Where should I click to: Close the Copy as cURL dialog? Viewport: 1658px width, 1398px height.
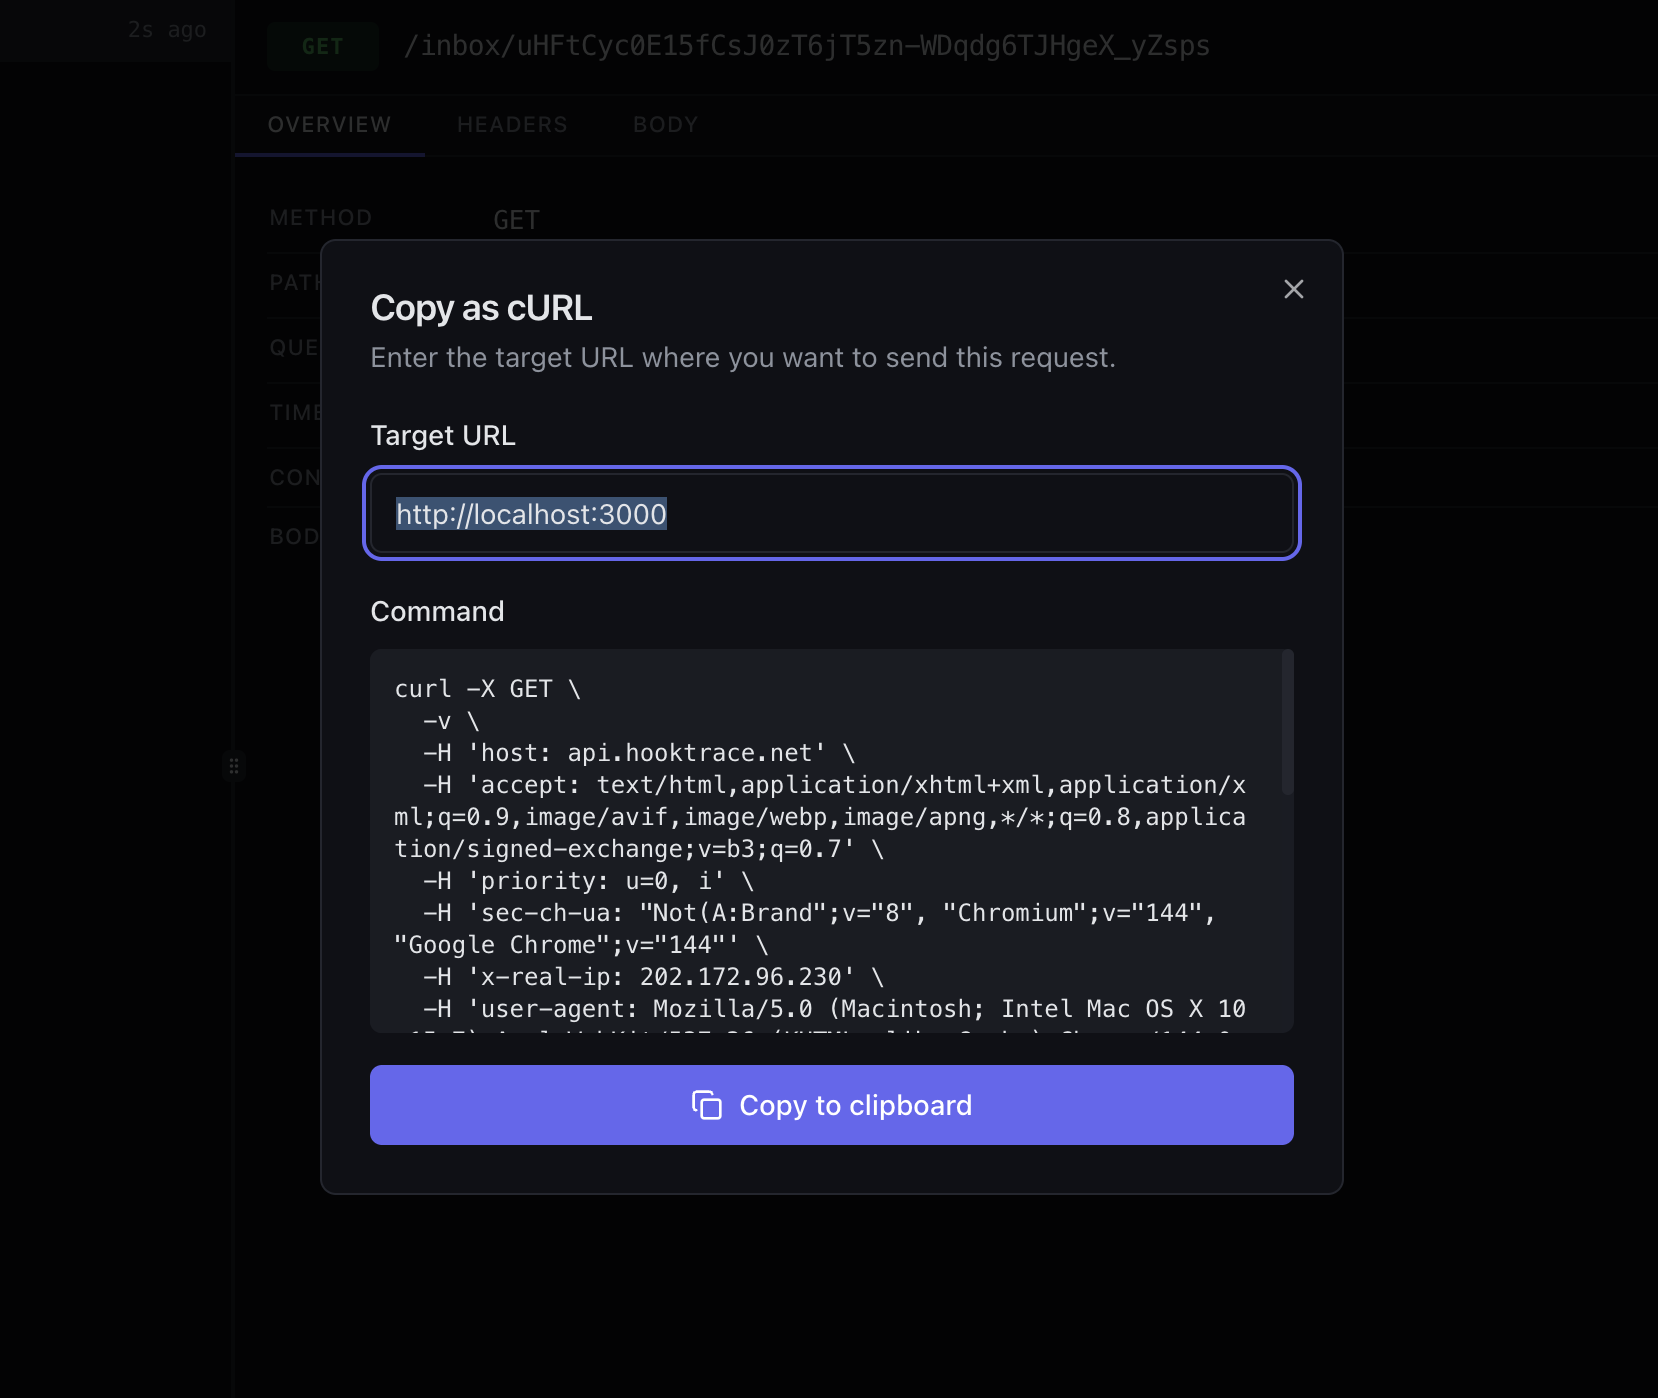(x=1293, y=289)
